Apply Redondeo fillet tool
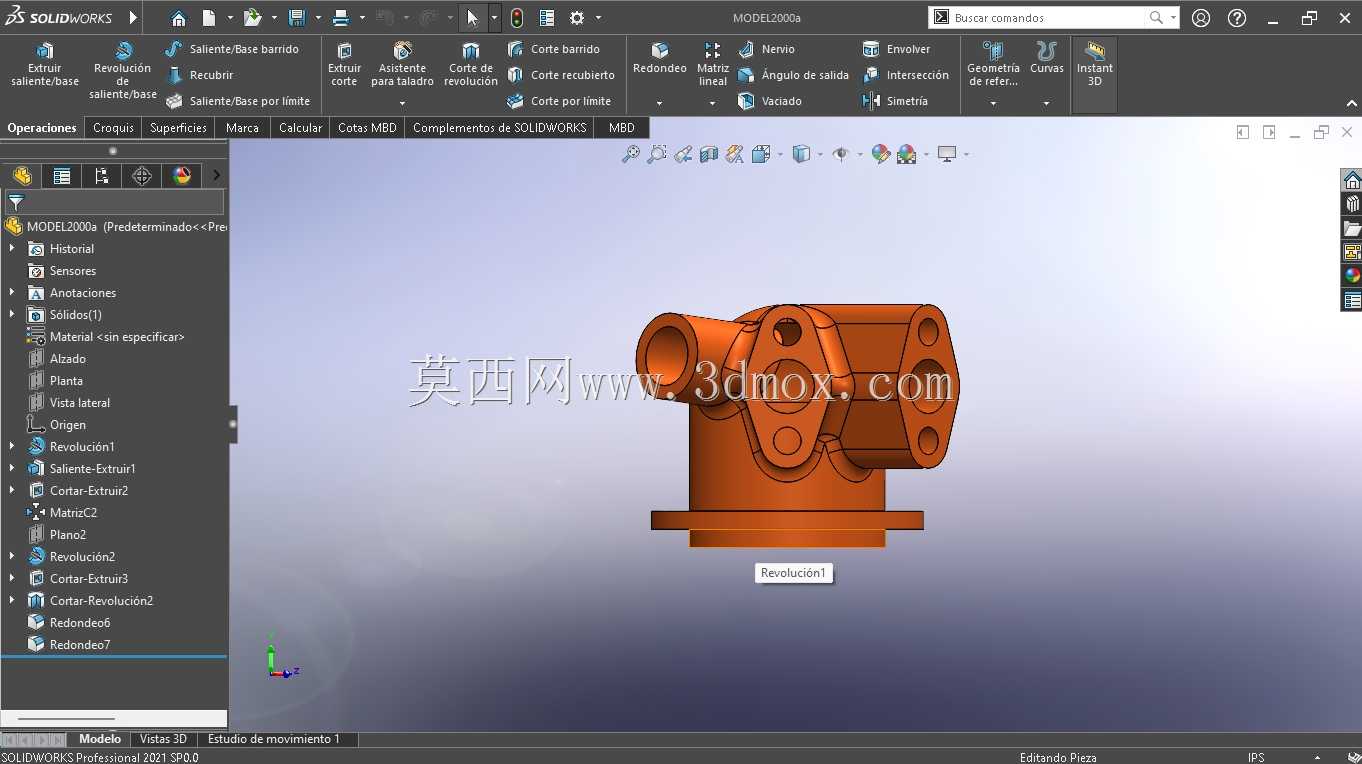The height and width of the screenshot is (764, 1362). click(x=660, y=58)
